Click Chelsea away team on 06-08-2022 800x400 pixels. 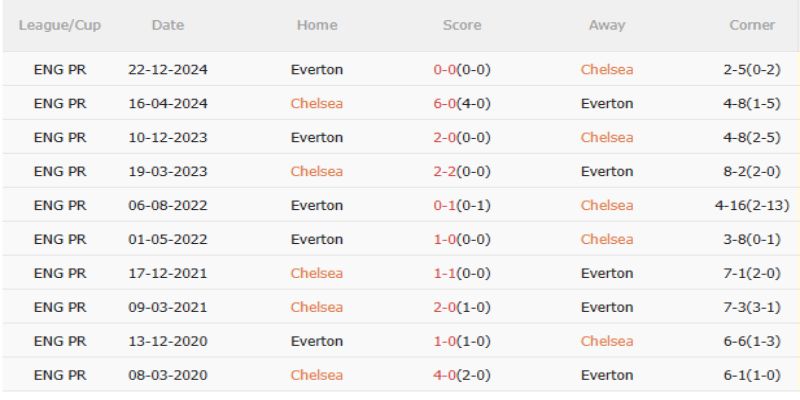607,206
